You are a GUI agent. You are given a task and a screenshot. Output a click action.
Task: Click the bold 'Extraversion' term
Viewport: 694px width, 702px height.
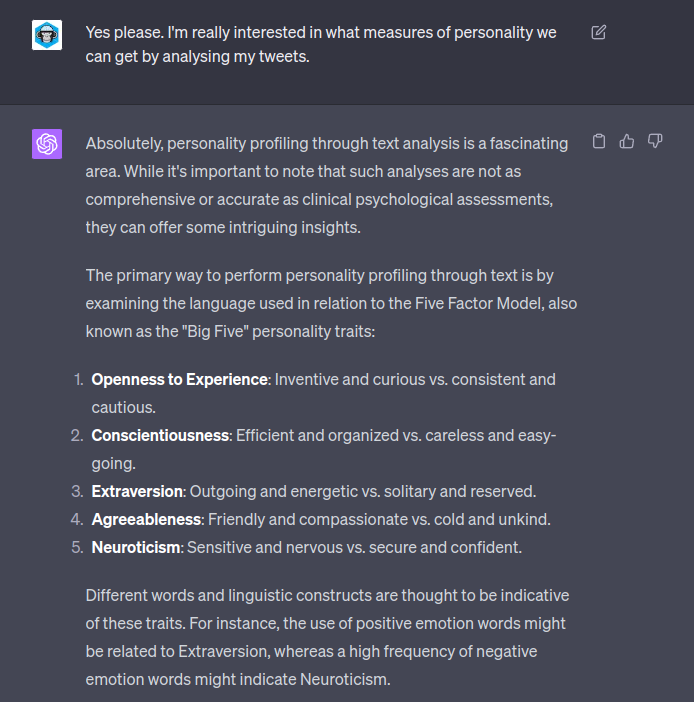coord(137,491)
